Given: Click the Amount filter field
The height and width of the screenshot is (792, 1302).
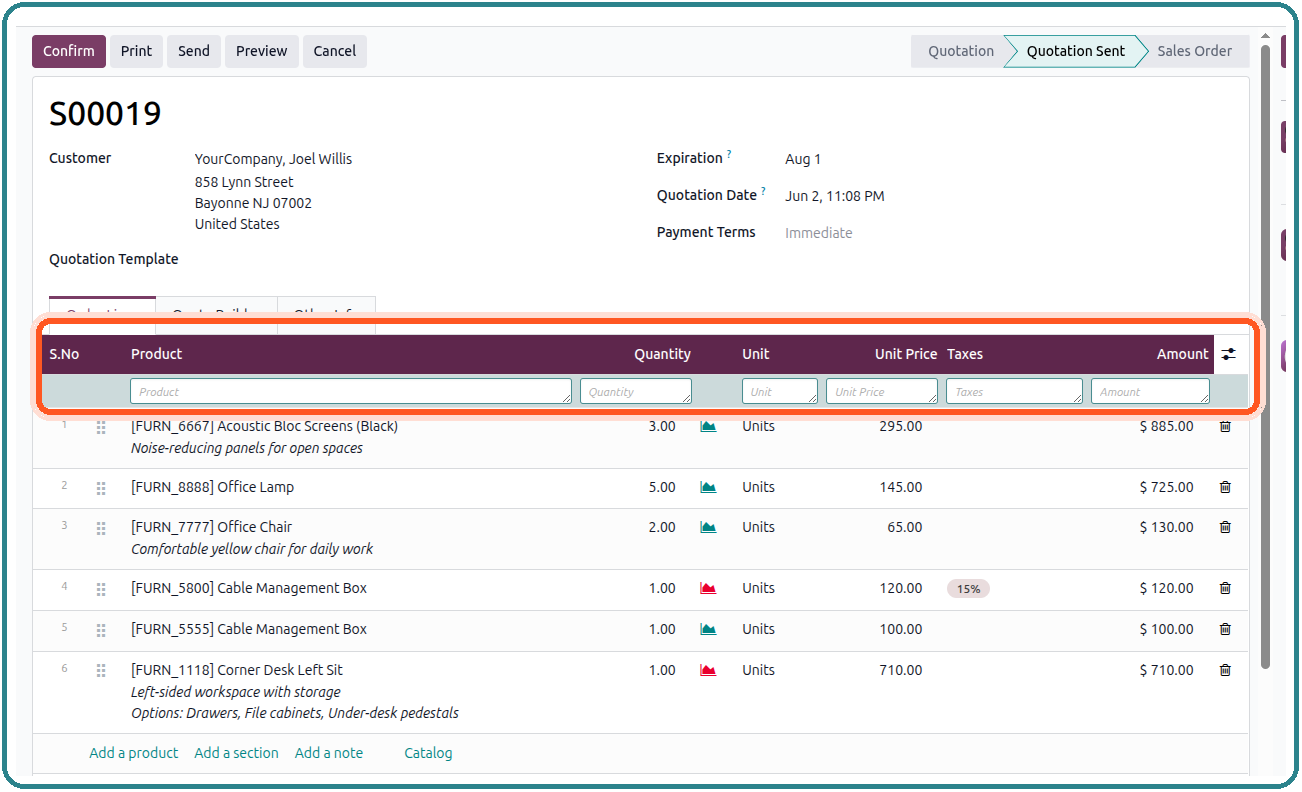Looking at the screenshot, I should pyautogui.click(x=1150, y=392).
